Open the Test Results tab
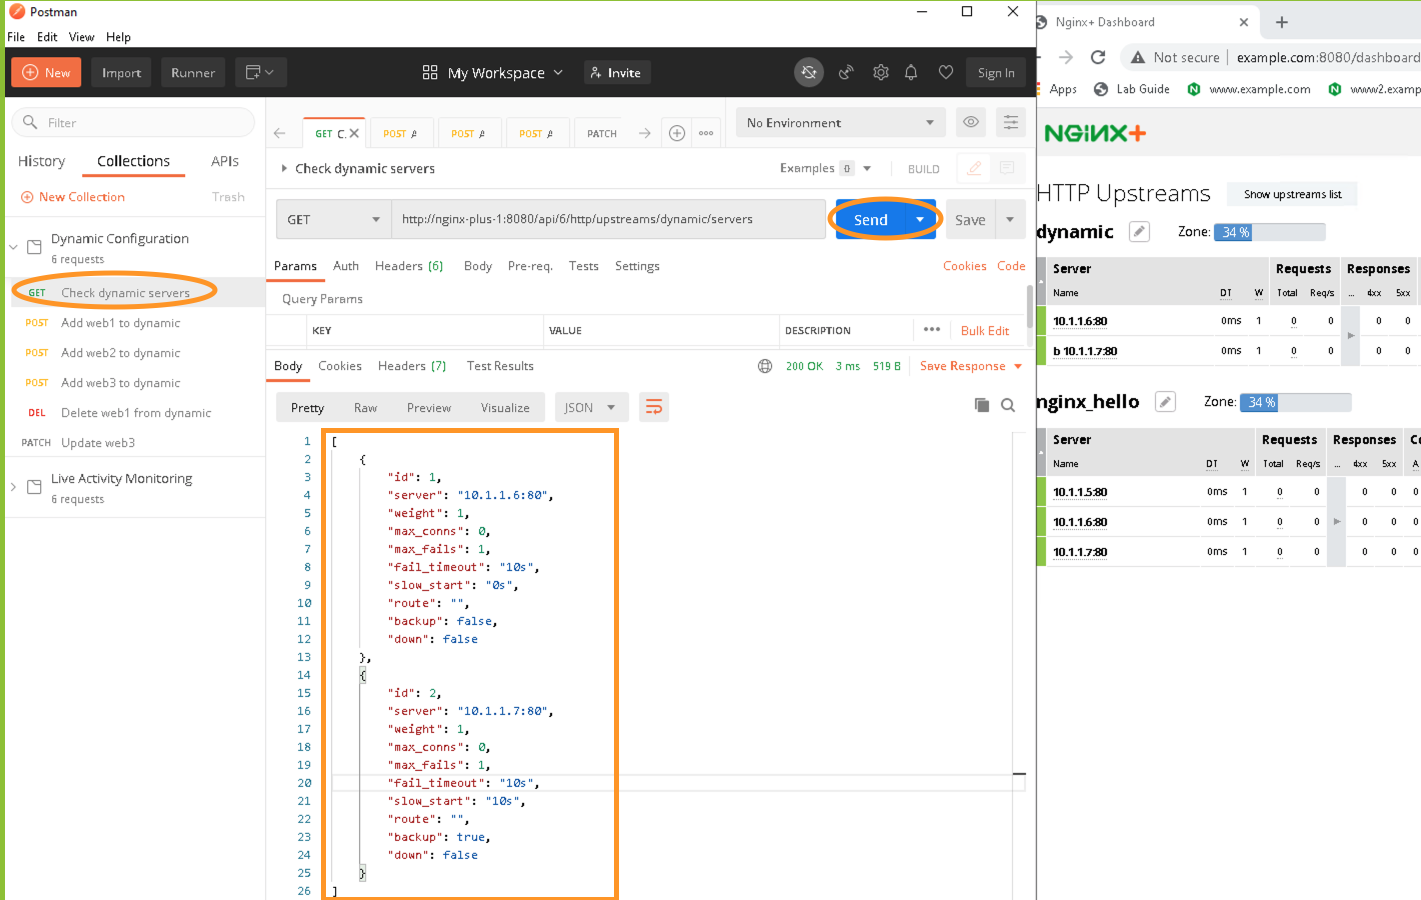Viewport: 1421px width, 900px height. (500, 366)
